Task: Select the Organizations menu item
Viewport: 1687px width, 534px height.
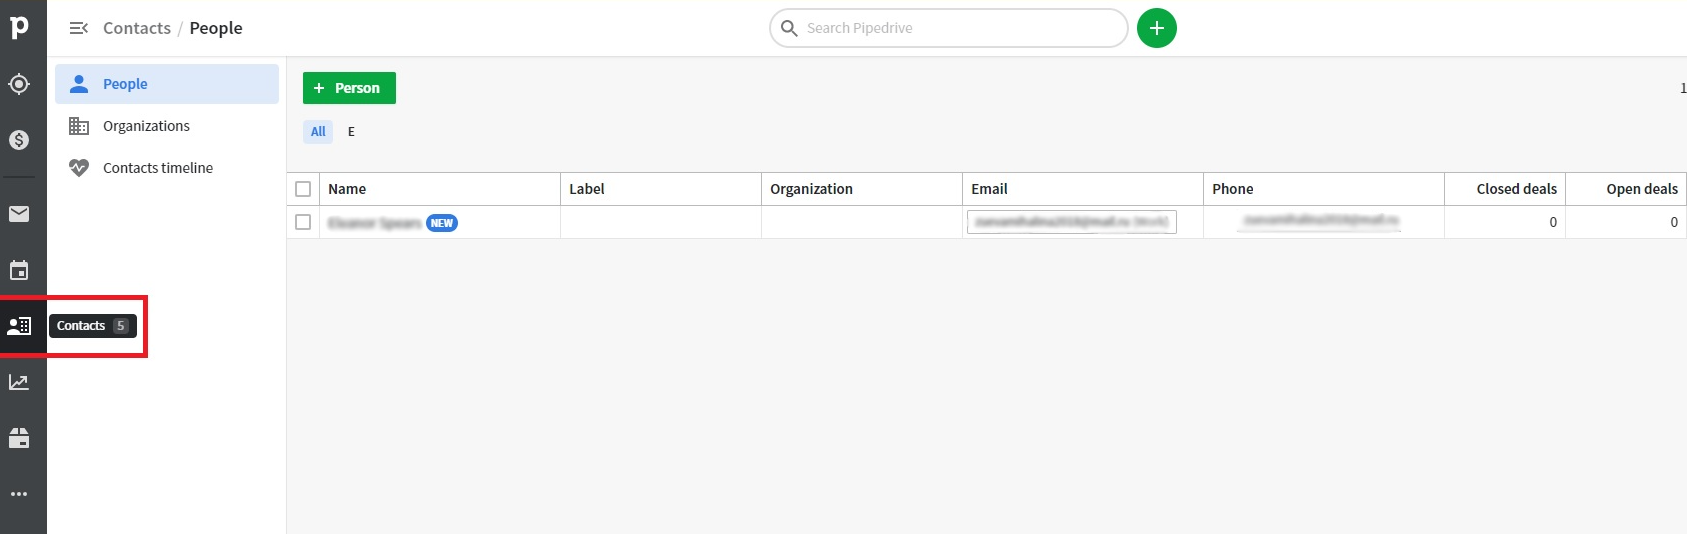Action: point(167,126)
